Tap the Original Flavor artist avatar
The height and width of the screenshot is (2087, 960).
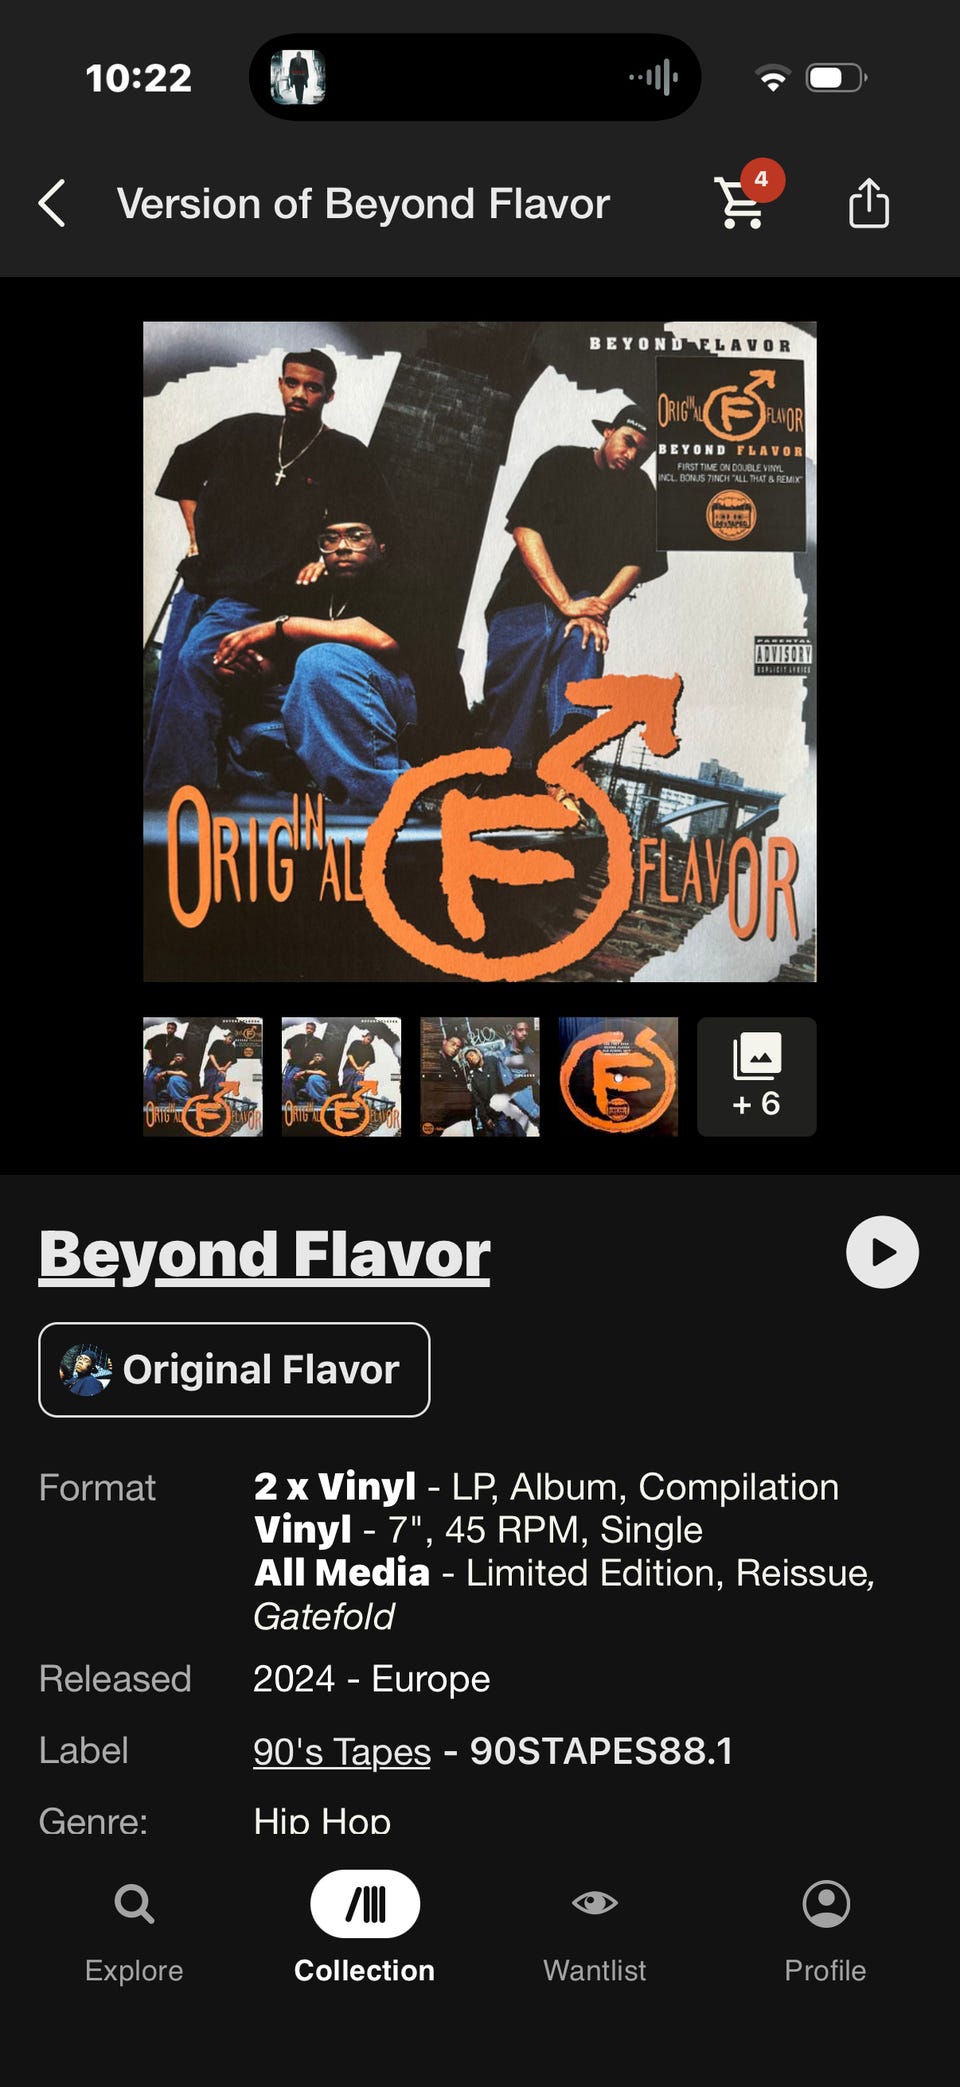click(x=86, y=1370)
